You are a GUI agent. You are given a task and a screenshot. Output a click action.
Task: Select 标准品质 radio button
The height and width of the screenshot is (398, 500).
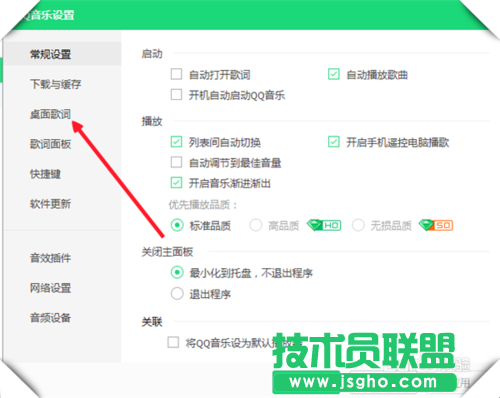pos(177,225)
